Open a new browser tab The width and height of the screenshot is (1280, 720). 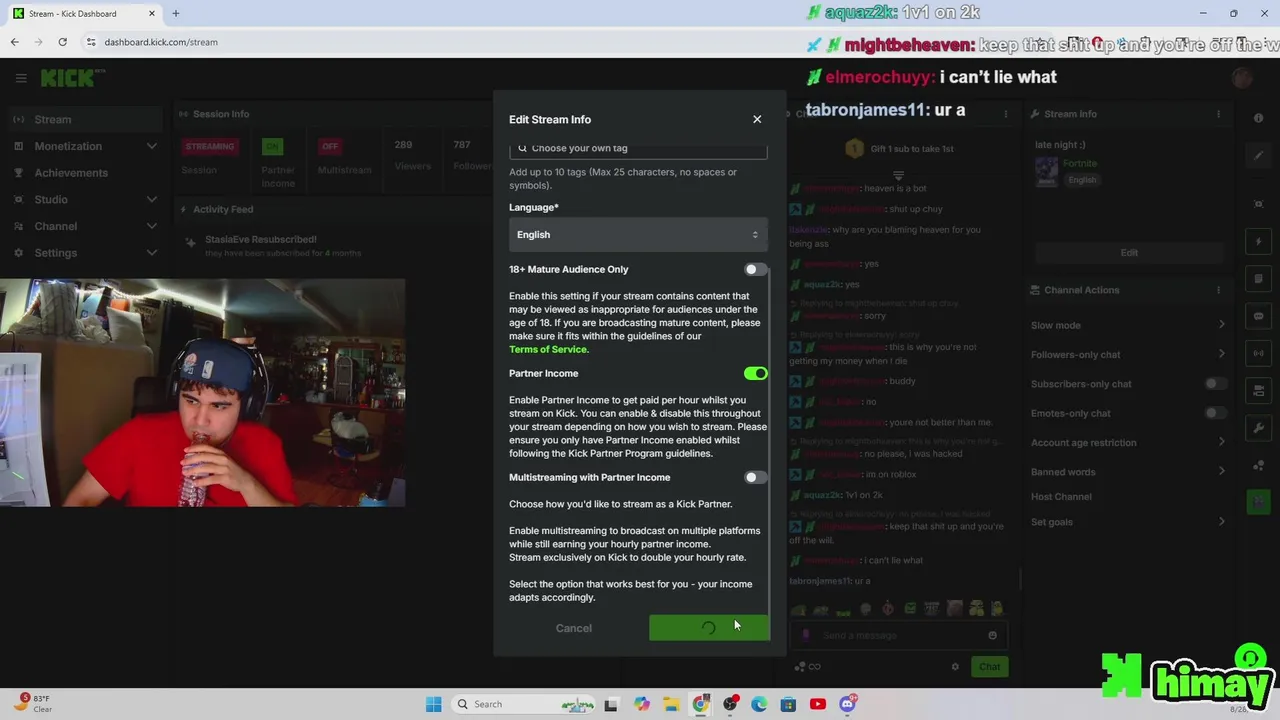175,14
